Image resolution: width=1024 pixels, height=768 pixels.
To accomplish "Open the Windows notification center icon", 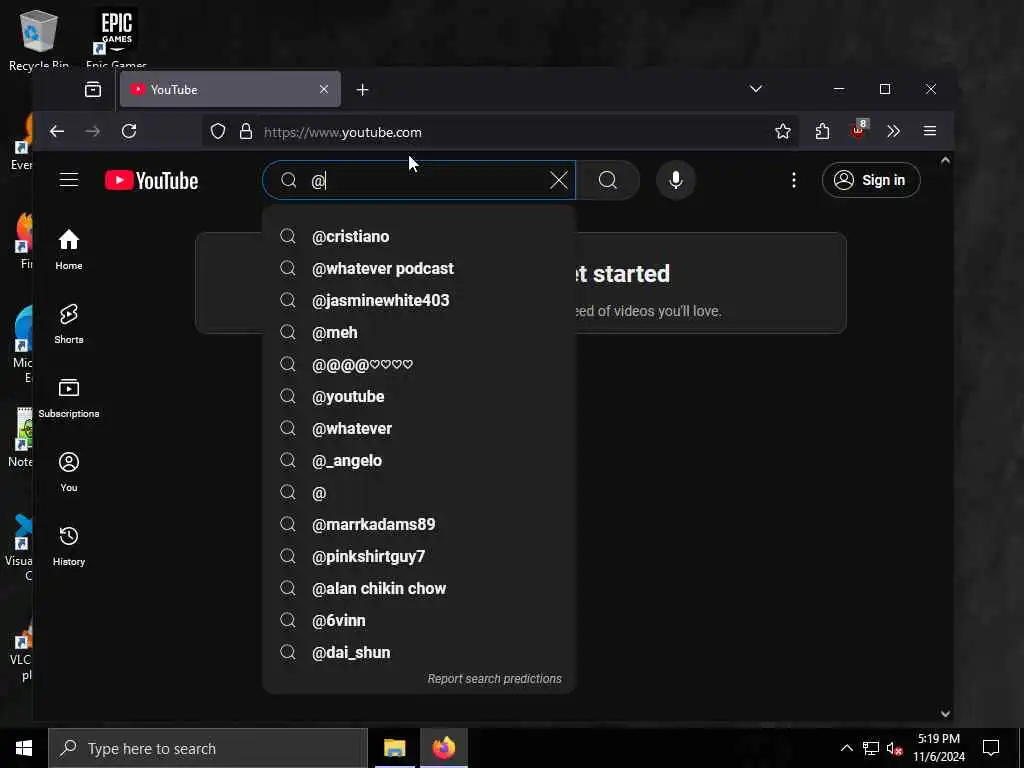I will (x=991, y=748).
